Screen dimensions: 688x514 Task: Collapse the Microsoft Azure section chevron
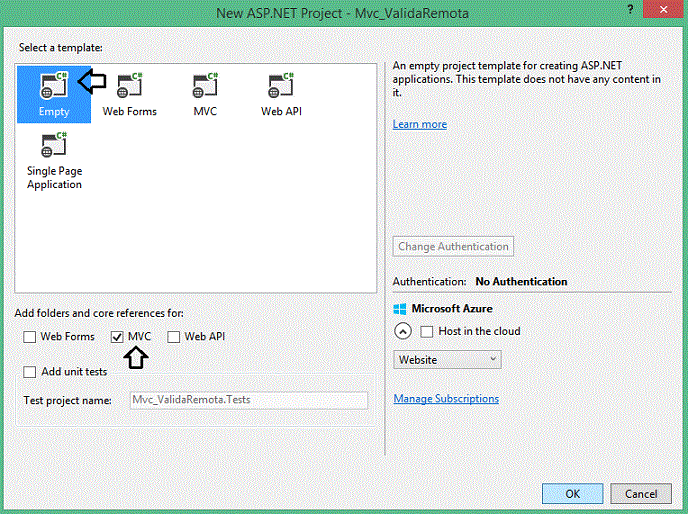[403, 331]
